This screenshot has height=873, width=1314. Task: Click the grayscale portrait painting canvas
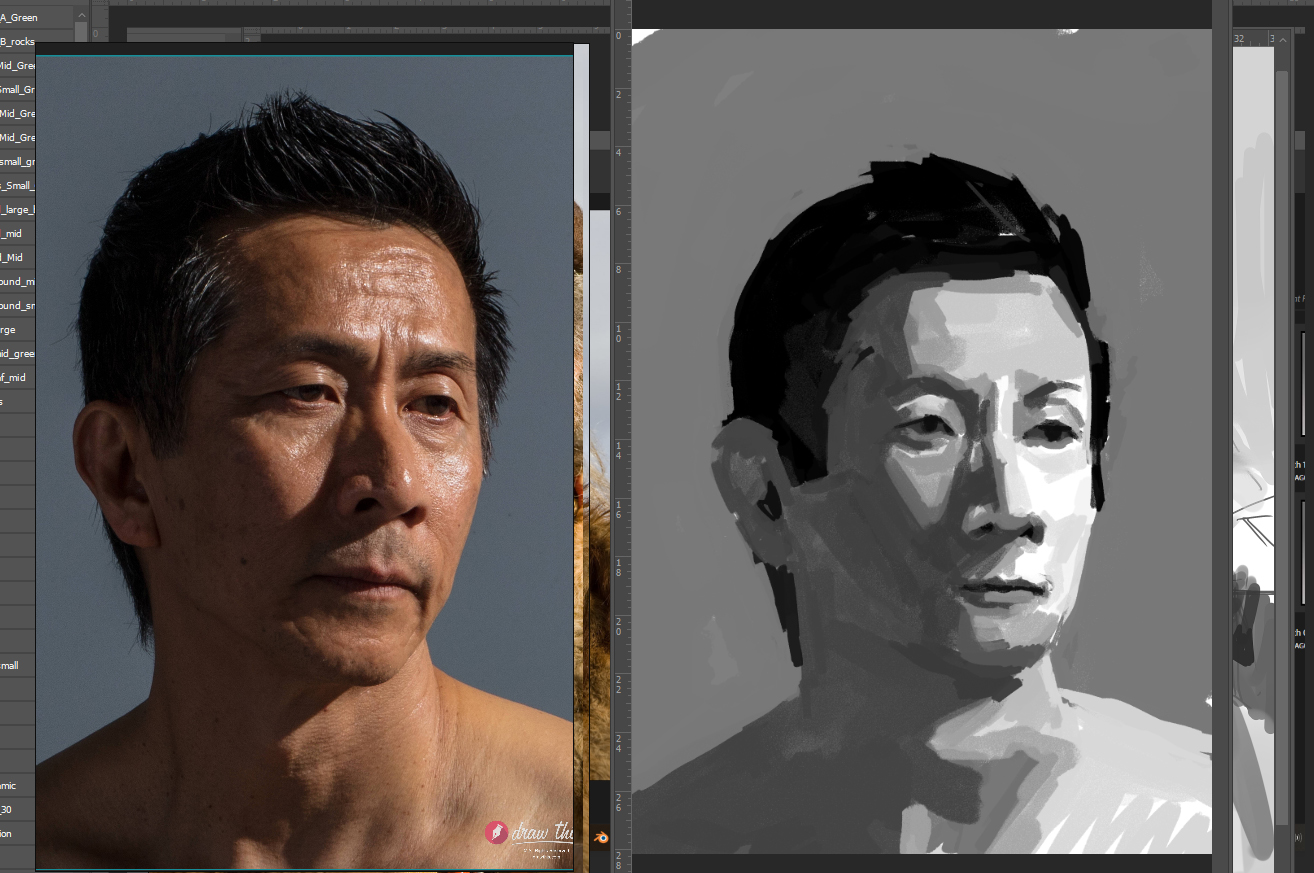(920, 450)
